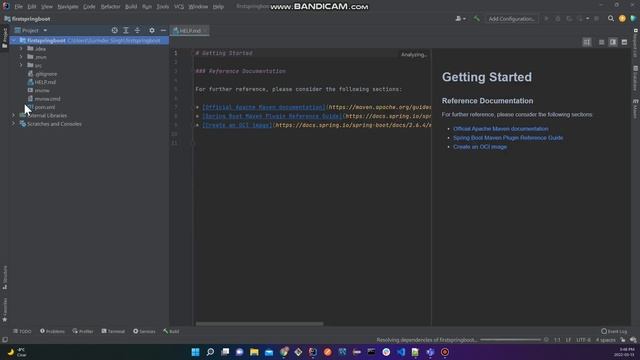Open Project panel settings gear

[x=152, y=30]
